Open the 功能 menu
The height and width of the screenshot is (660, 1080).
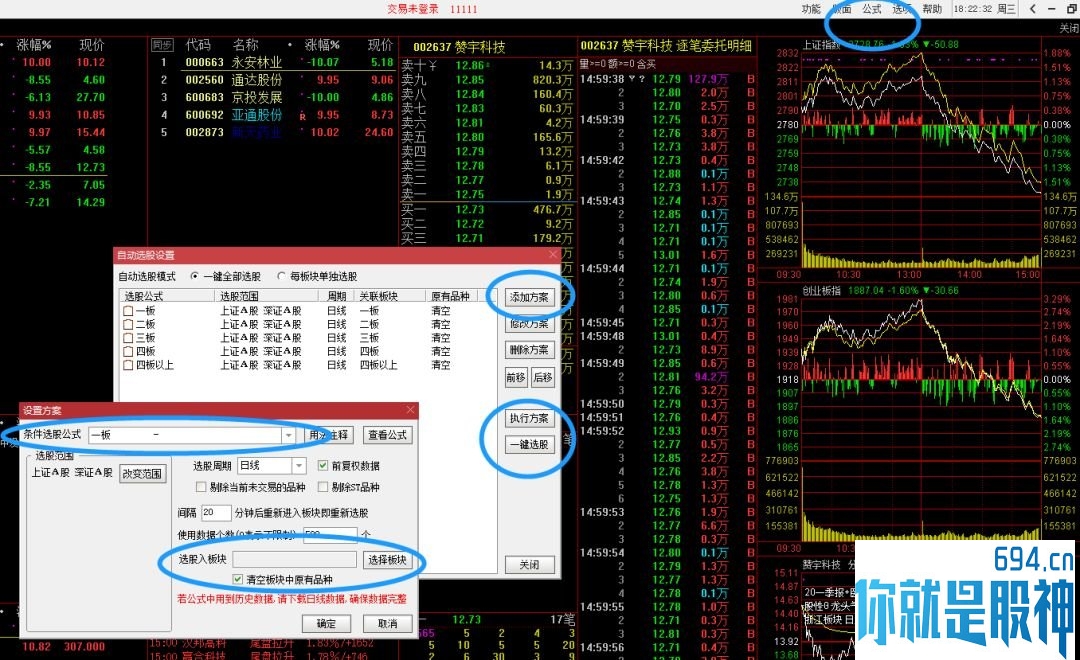click(811, 9)
